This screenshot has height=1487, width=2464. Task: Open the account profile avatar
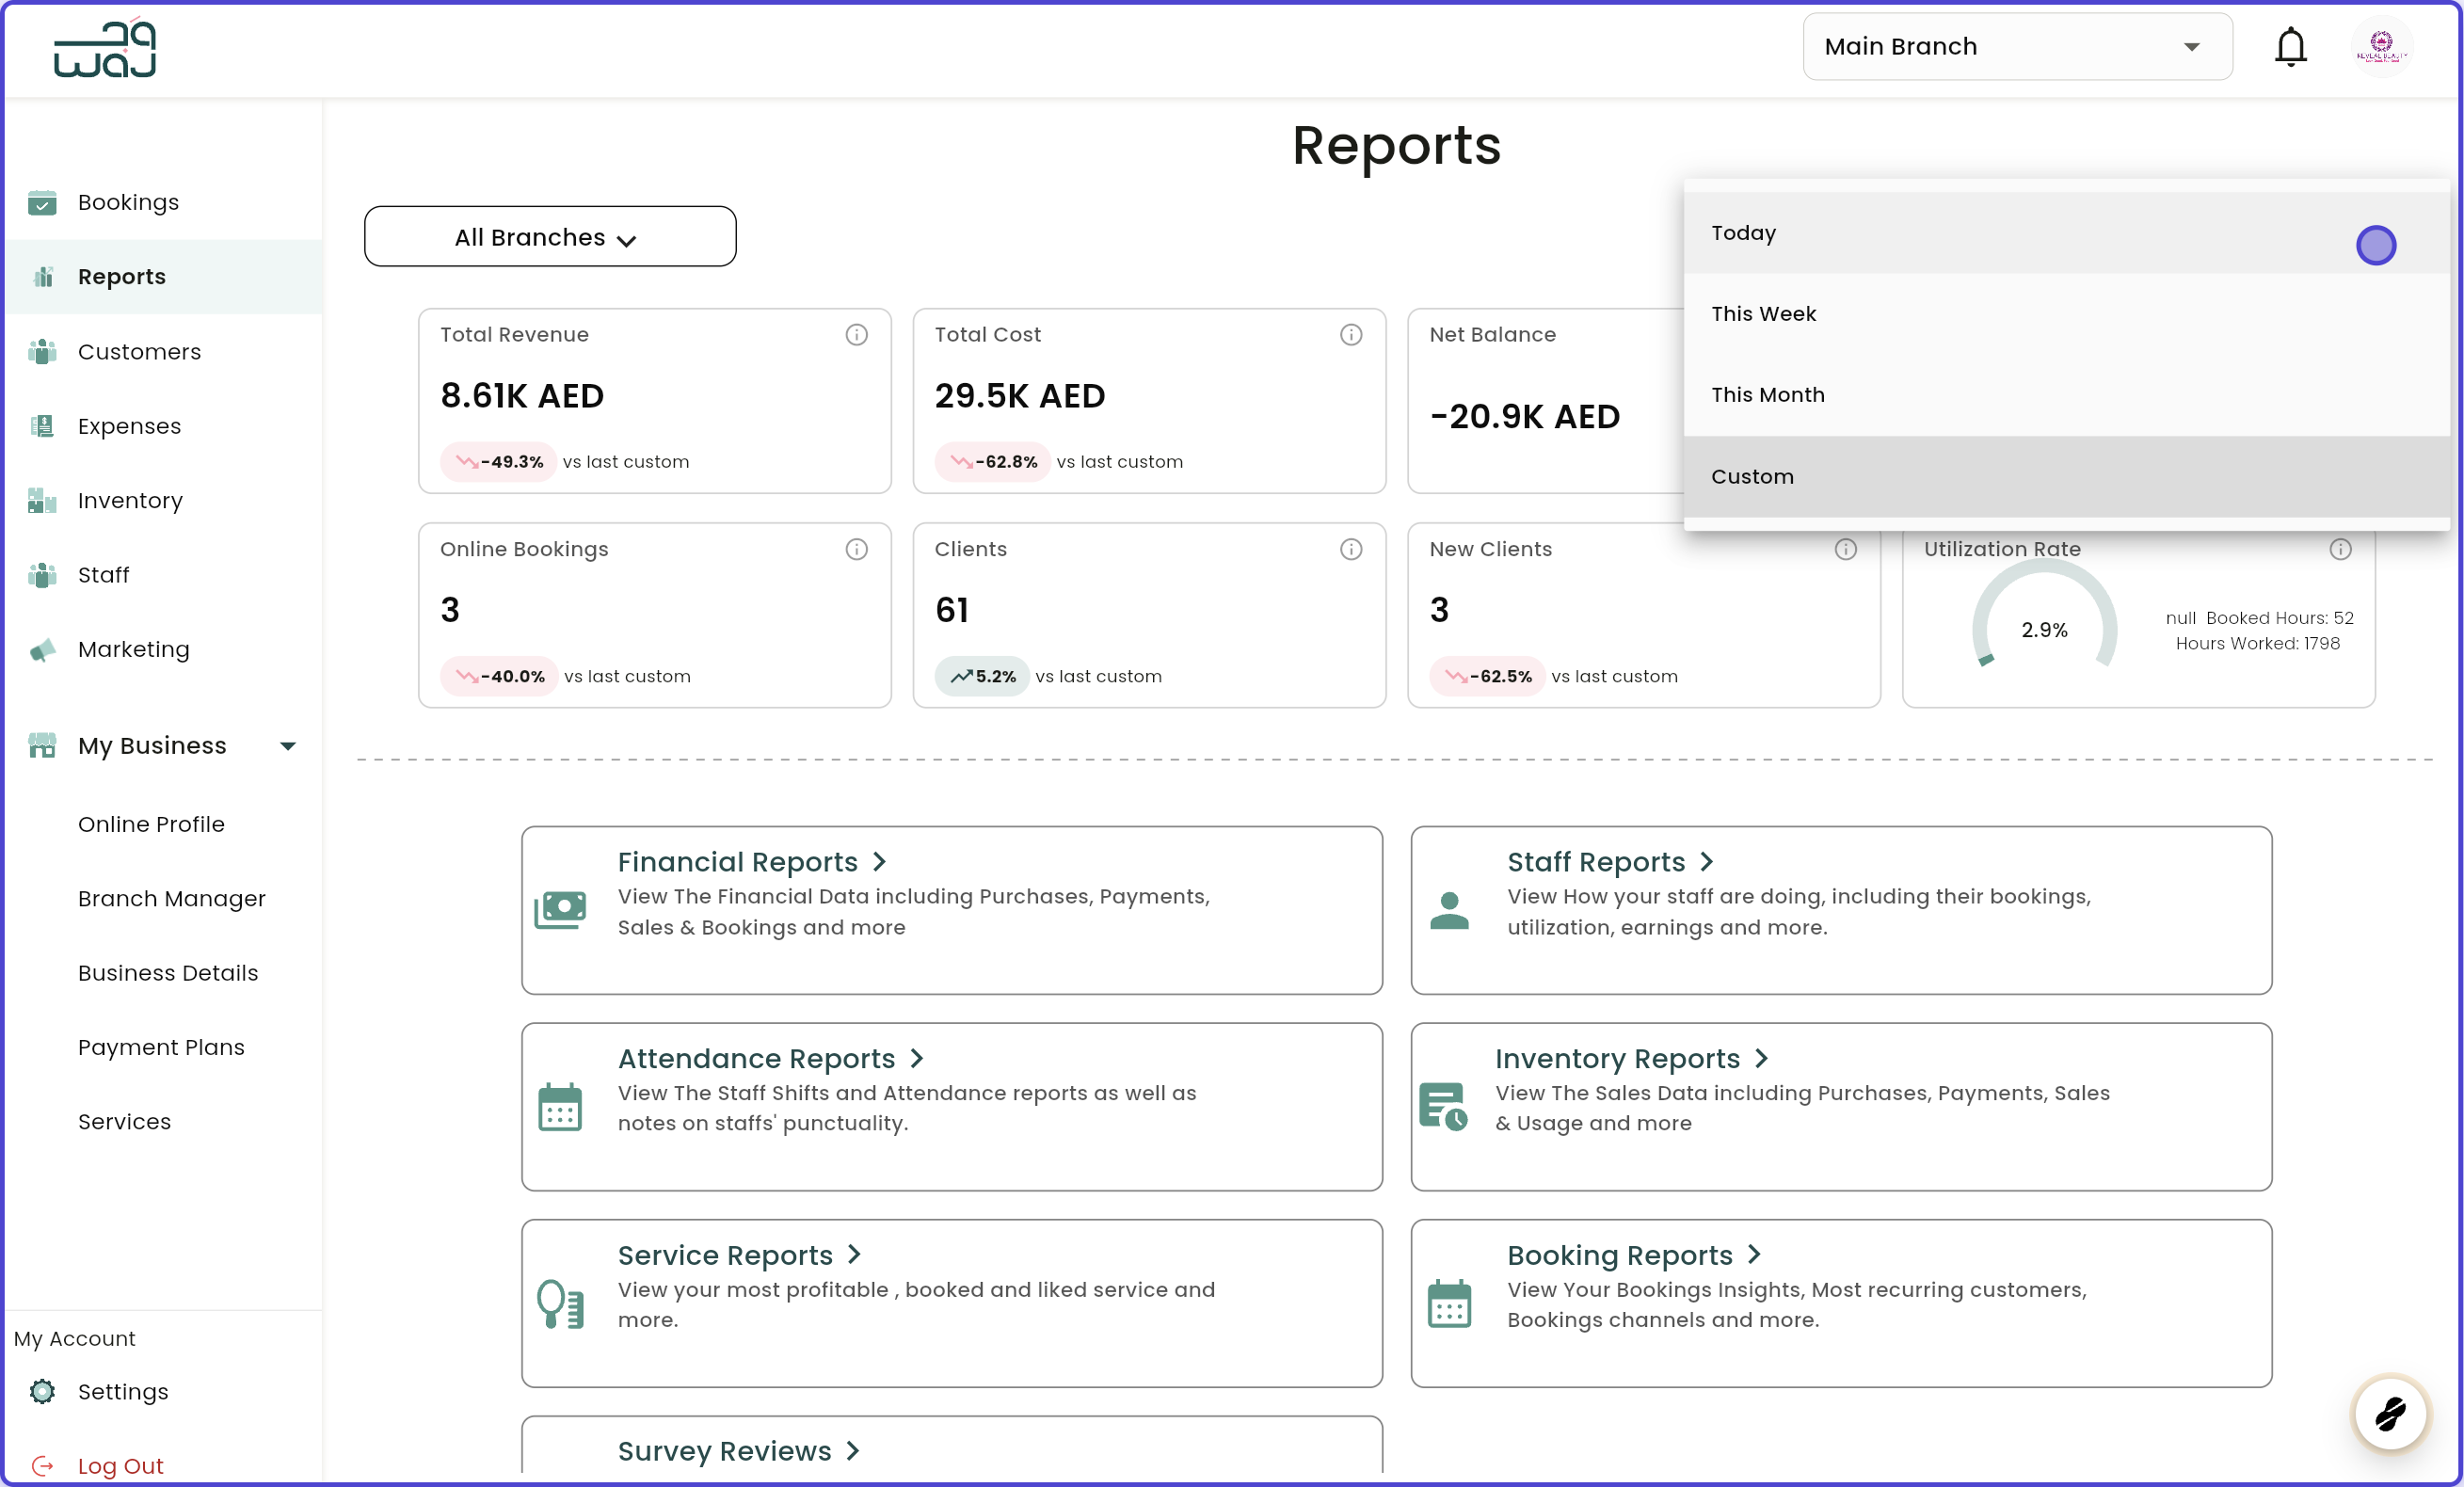coord(2383,46)
